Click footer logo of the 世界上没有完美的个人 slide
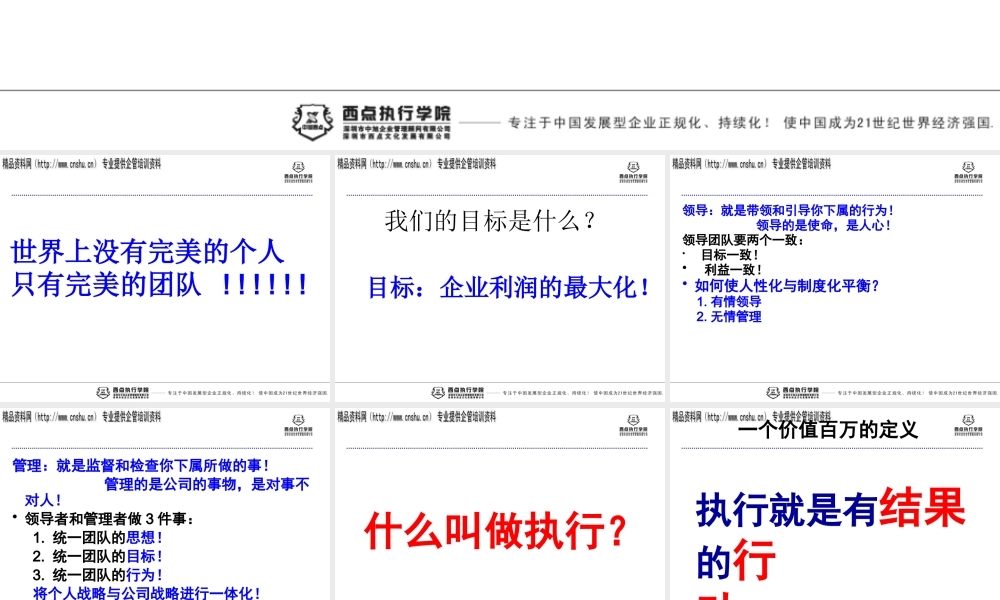 tap(122, 392)
